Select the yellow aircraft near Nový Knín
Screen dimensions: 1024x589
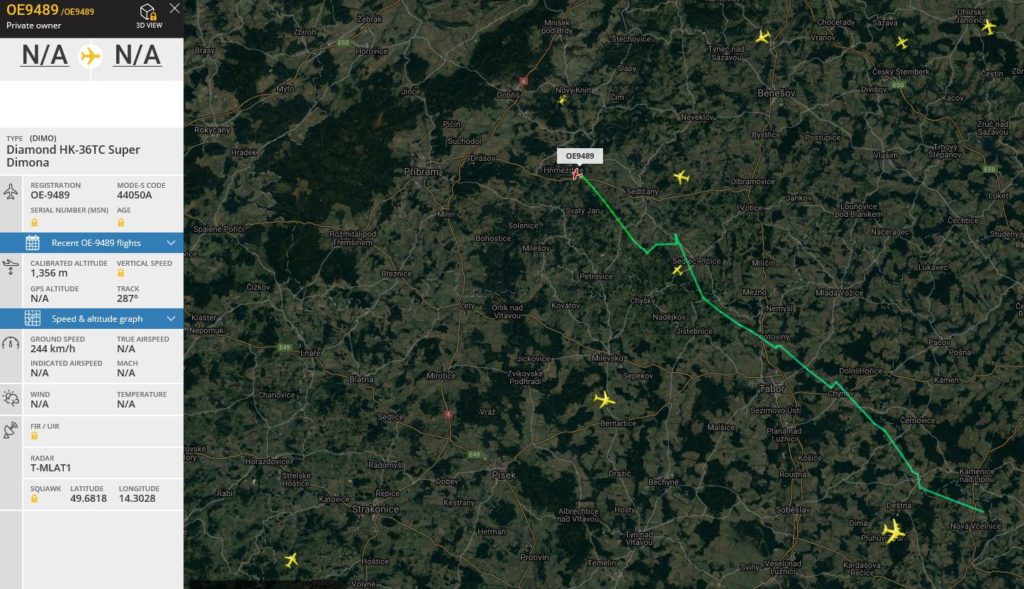coord(562,100)
